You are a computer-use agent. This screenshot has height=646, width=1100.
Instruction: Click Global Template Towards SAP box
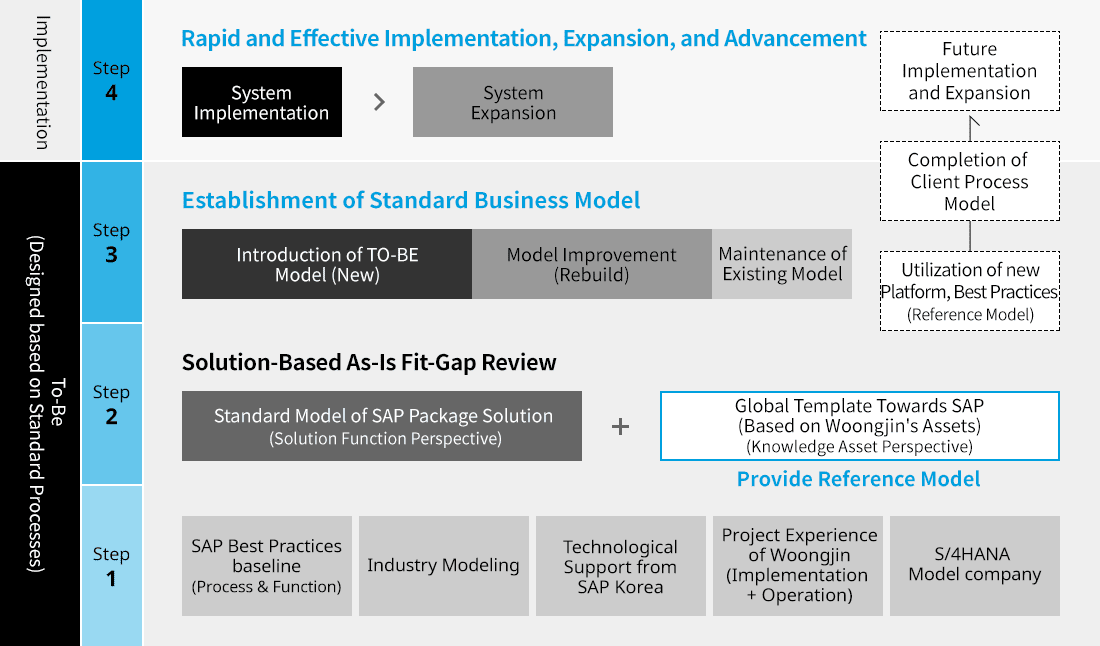[859, 426]
